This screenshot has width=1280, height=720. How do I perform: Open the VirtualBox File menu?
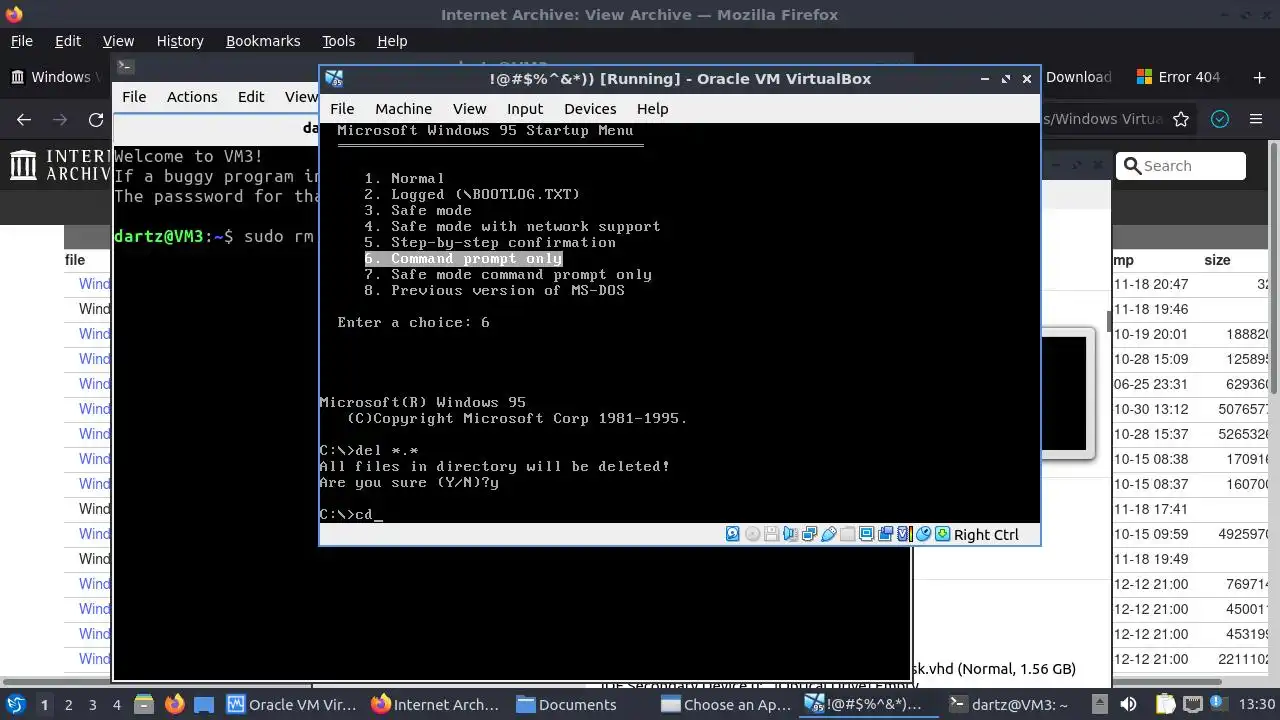point(342,109)
